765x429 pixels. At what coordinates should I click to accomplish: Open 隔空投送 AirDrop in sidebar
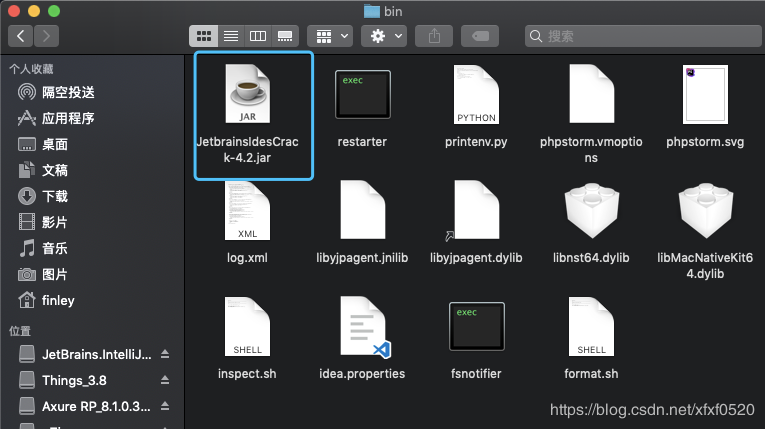click(56, 92)
